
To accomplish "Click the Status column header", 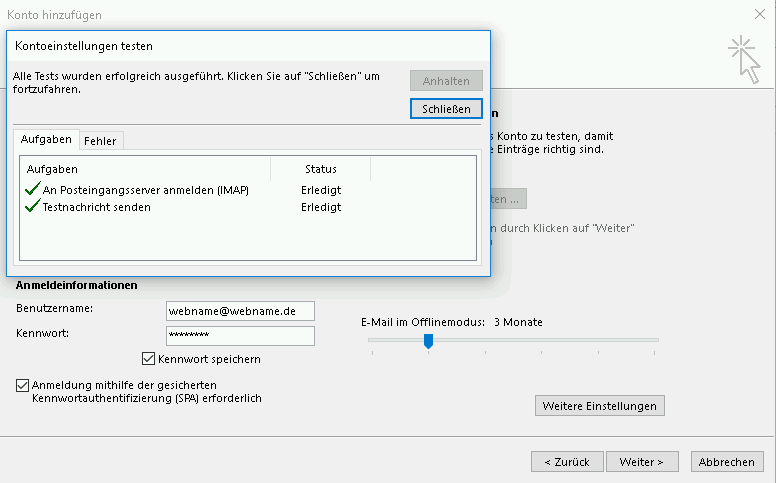I will point(321,169).
